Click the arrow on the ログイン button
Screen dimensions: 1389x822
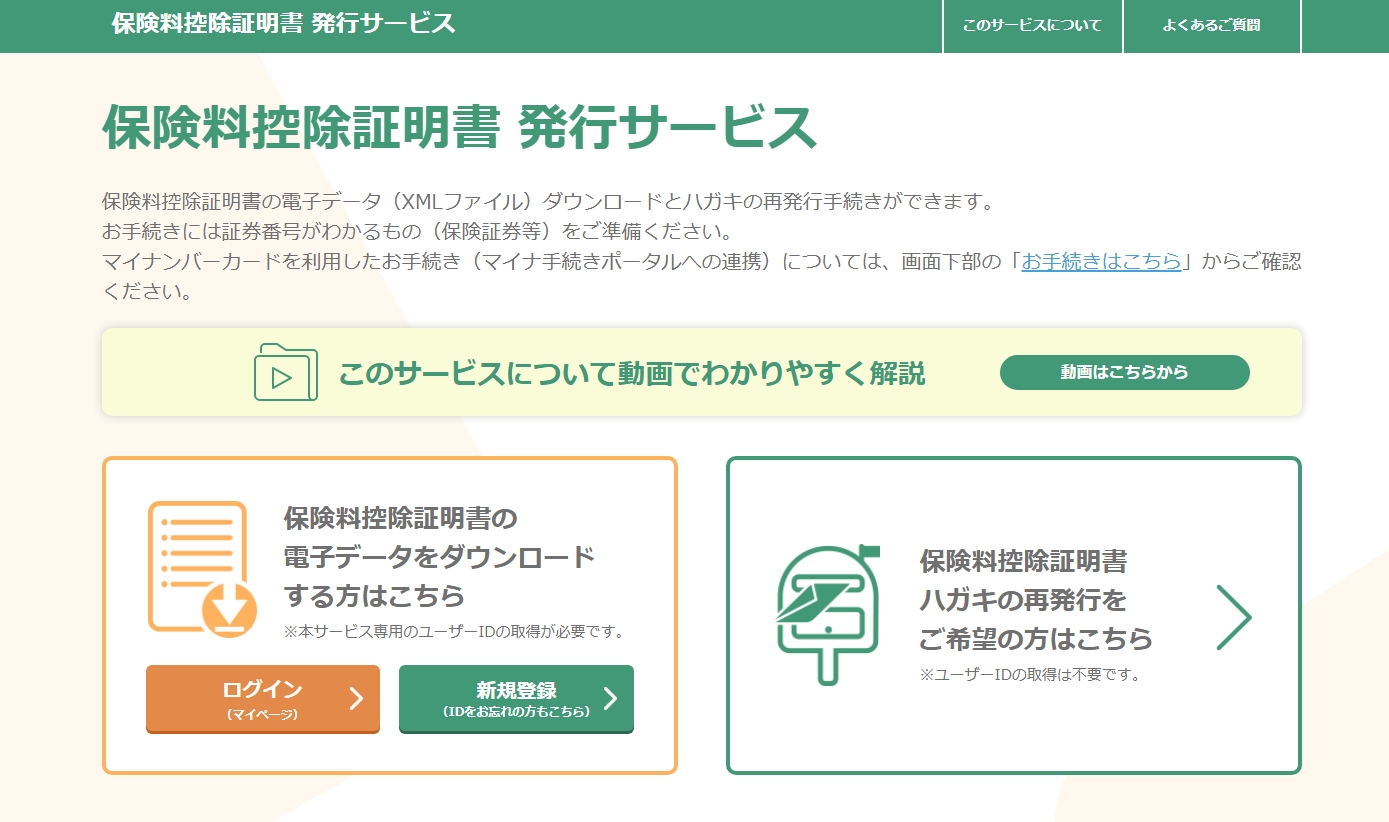(x=356, y=698)
